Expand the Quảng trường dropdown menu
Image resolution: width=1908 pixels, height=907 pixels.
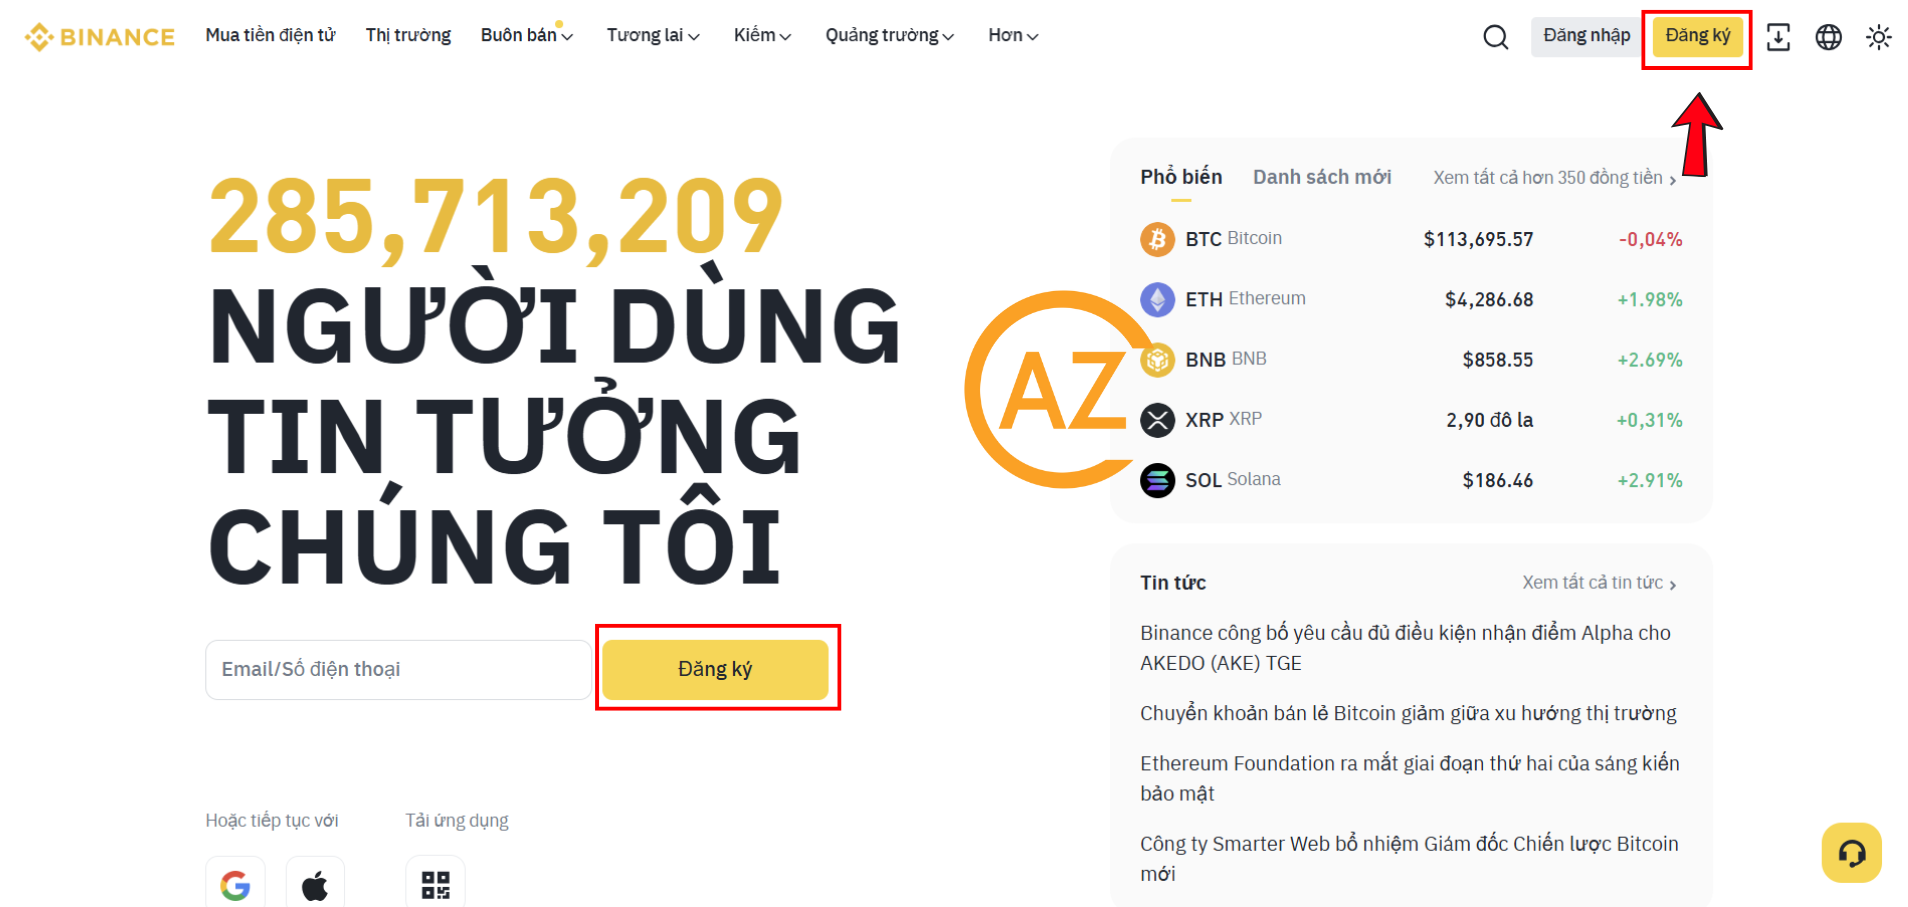[889, 35]
